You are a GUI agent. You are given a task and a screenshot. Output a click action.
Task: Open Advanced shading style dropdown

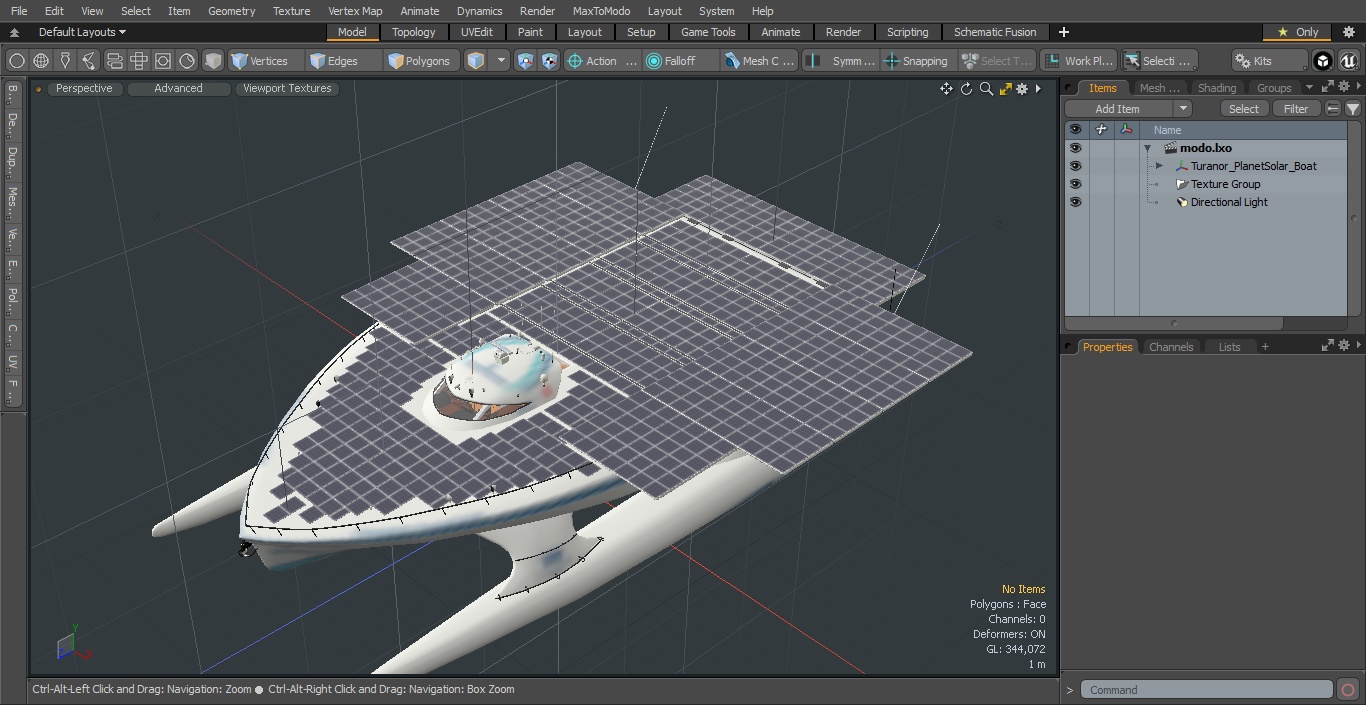178,88
